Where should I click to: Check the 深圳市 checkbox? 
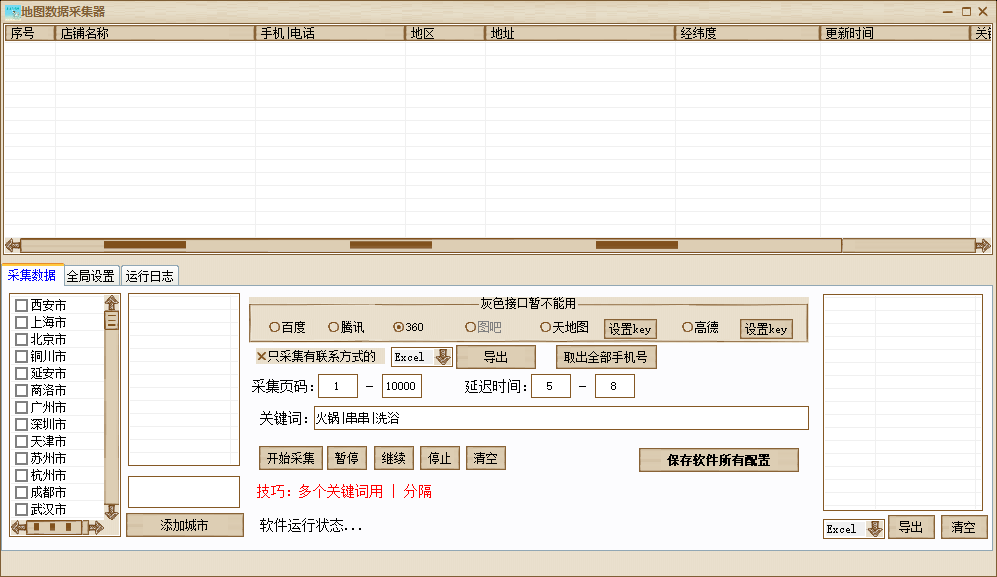coord(21,424)
